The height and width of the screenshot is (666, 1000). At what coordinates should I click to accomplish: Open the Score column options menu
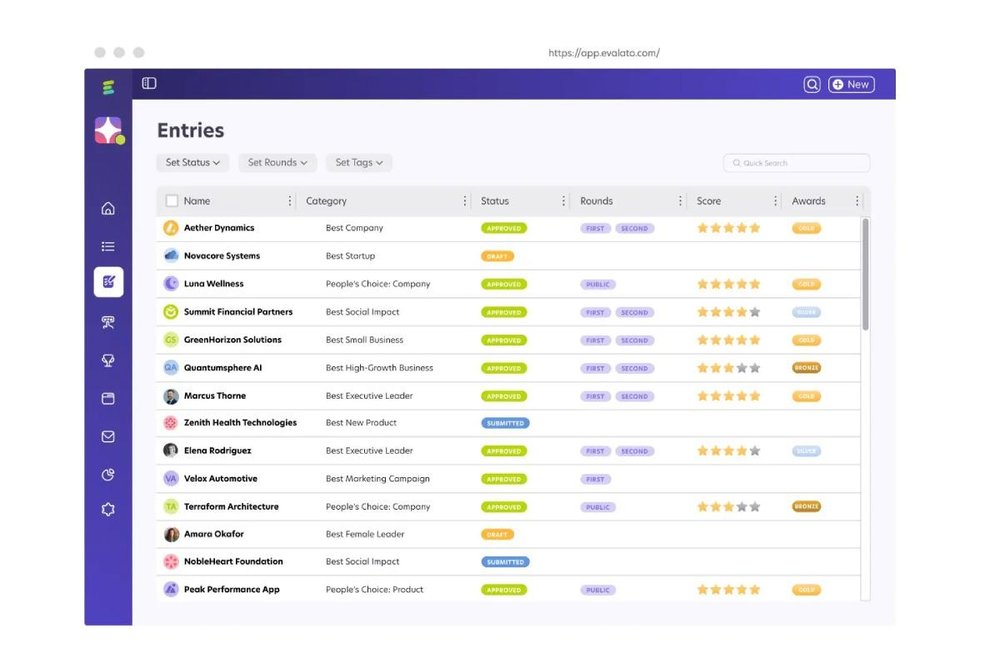coord(776,201)
